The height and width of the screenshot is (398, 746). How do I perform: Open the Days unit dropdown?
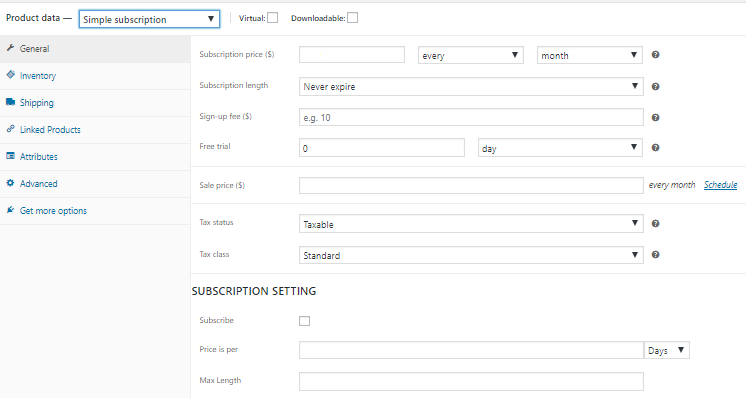pyautogui.click(x=667, y=350)
